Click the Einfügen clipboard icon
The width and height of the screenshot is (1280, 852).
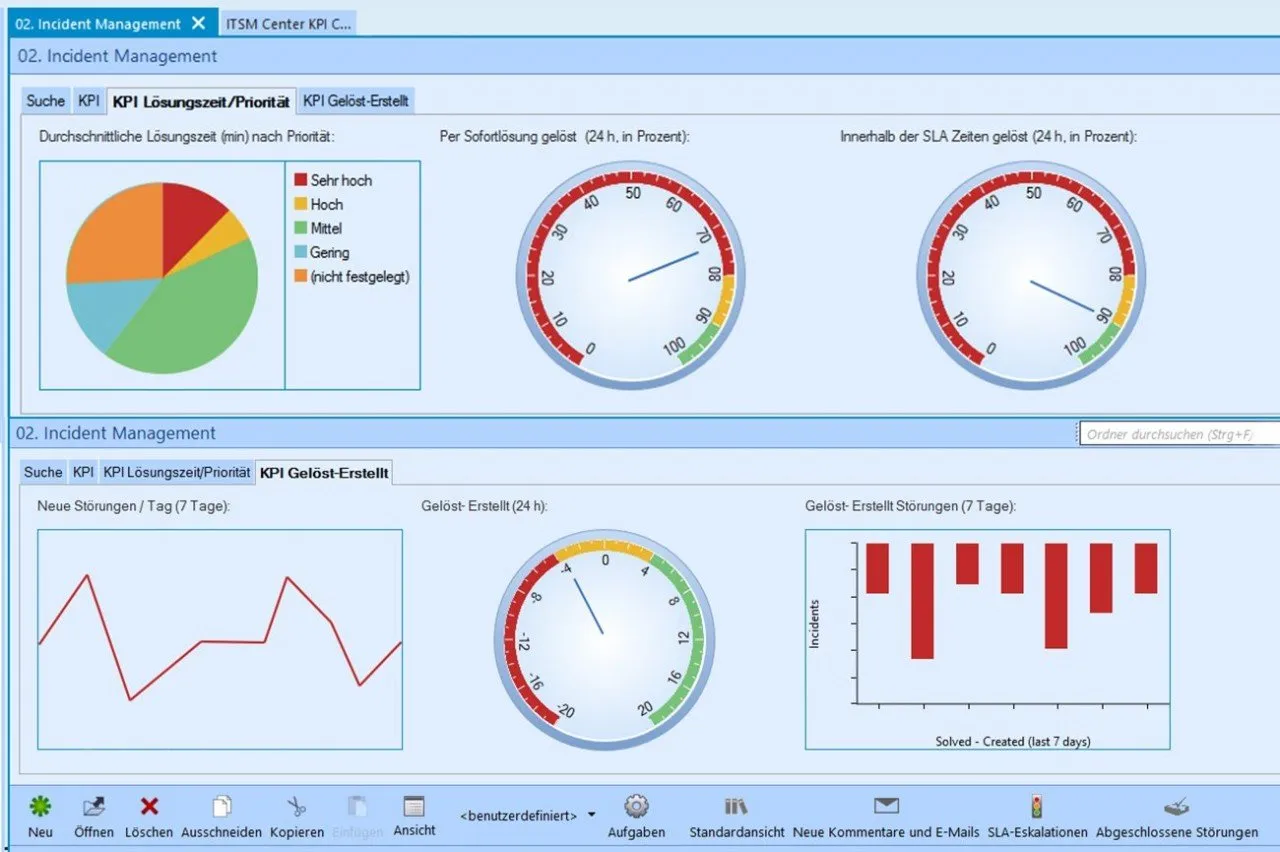click(357, 806)
